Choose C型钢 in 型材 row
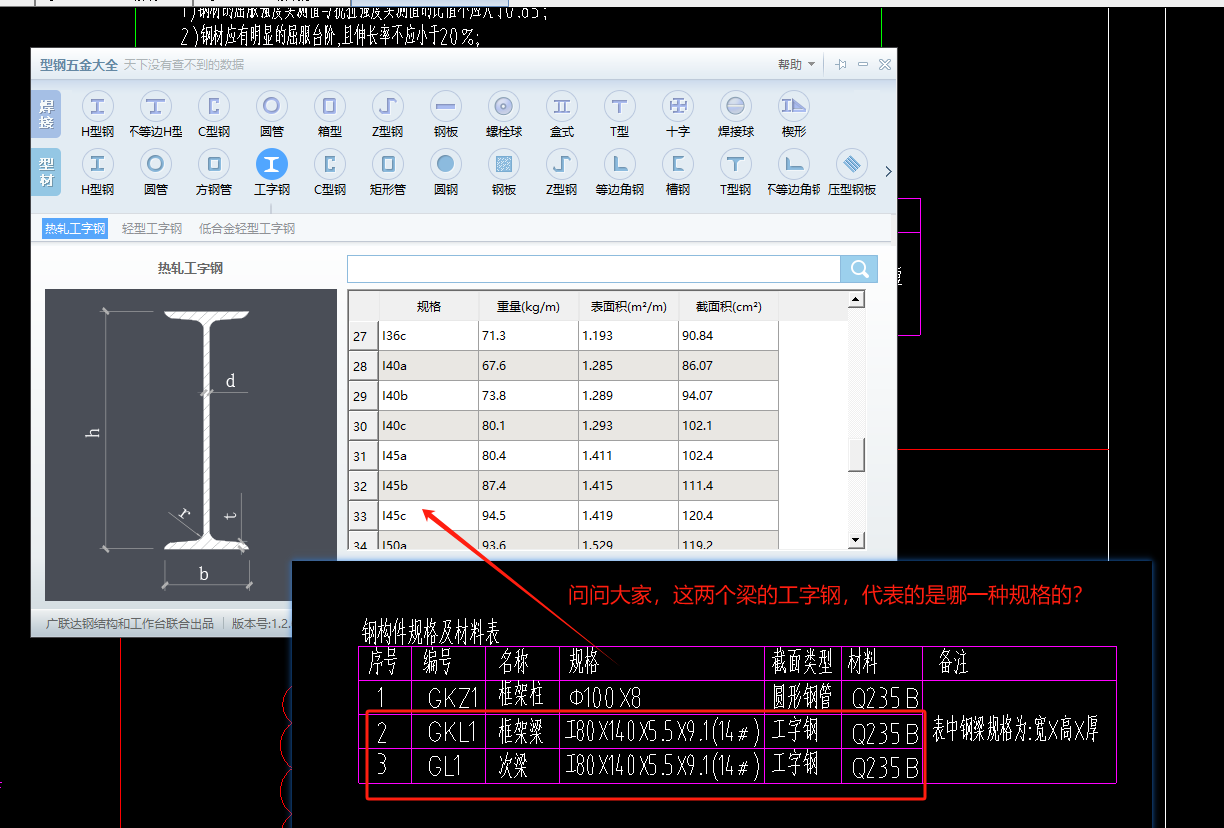 point(329,172)
